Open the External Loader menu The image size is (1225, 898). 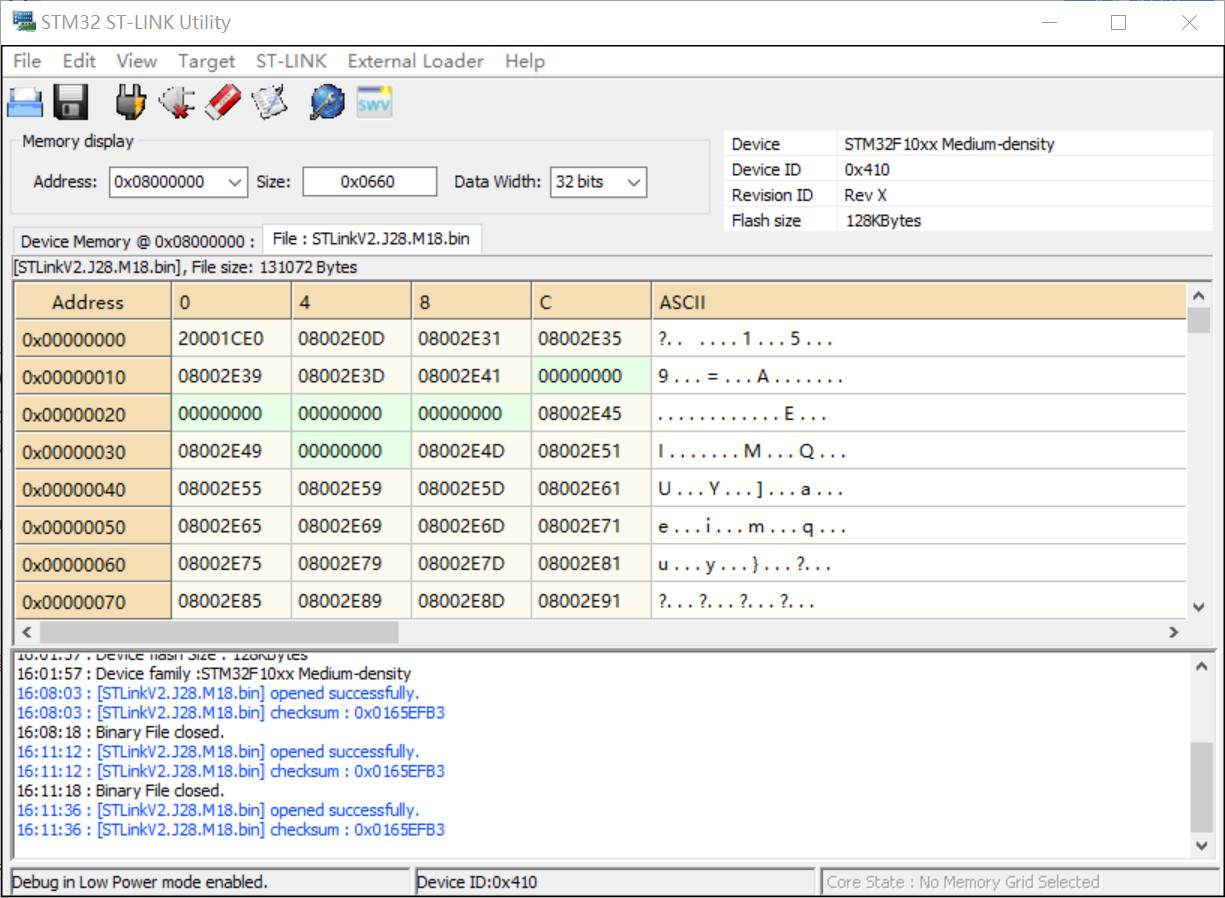415,61
